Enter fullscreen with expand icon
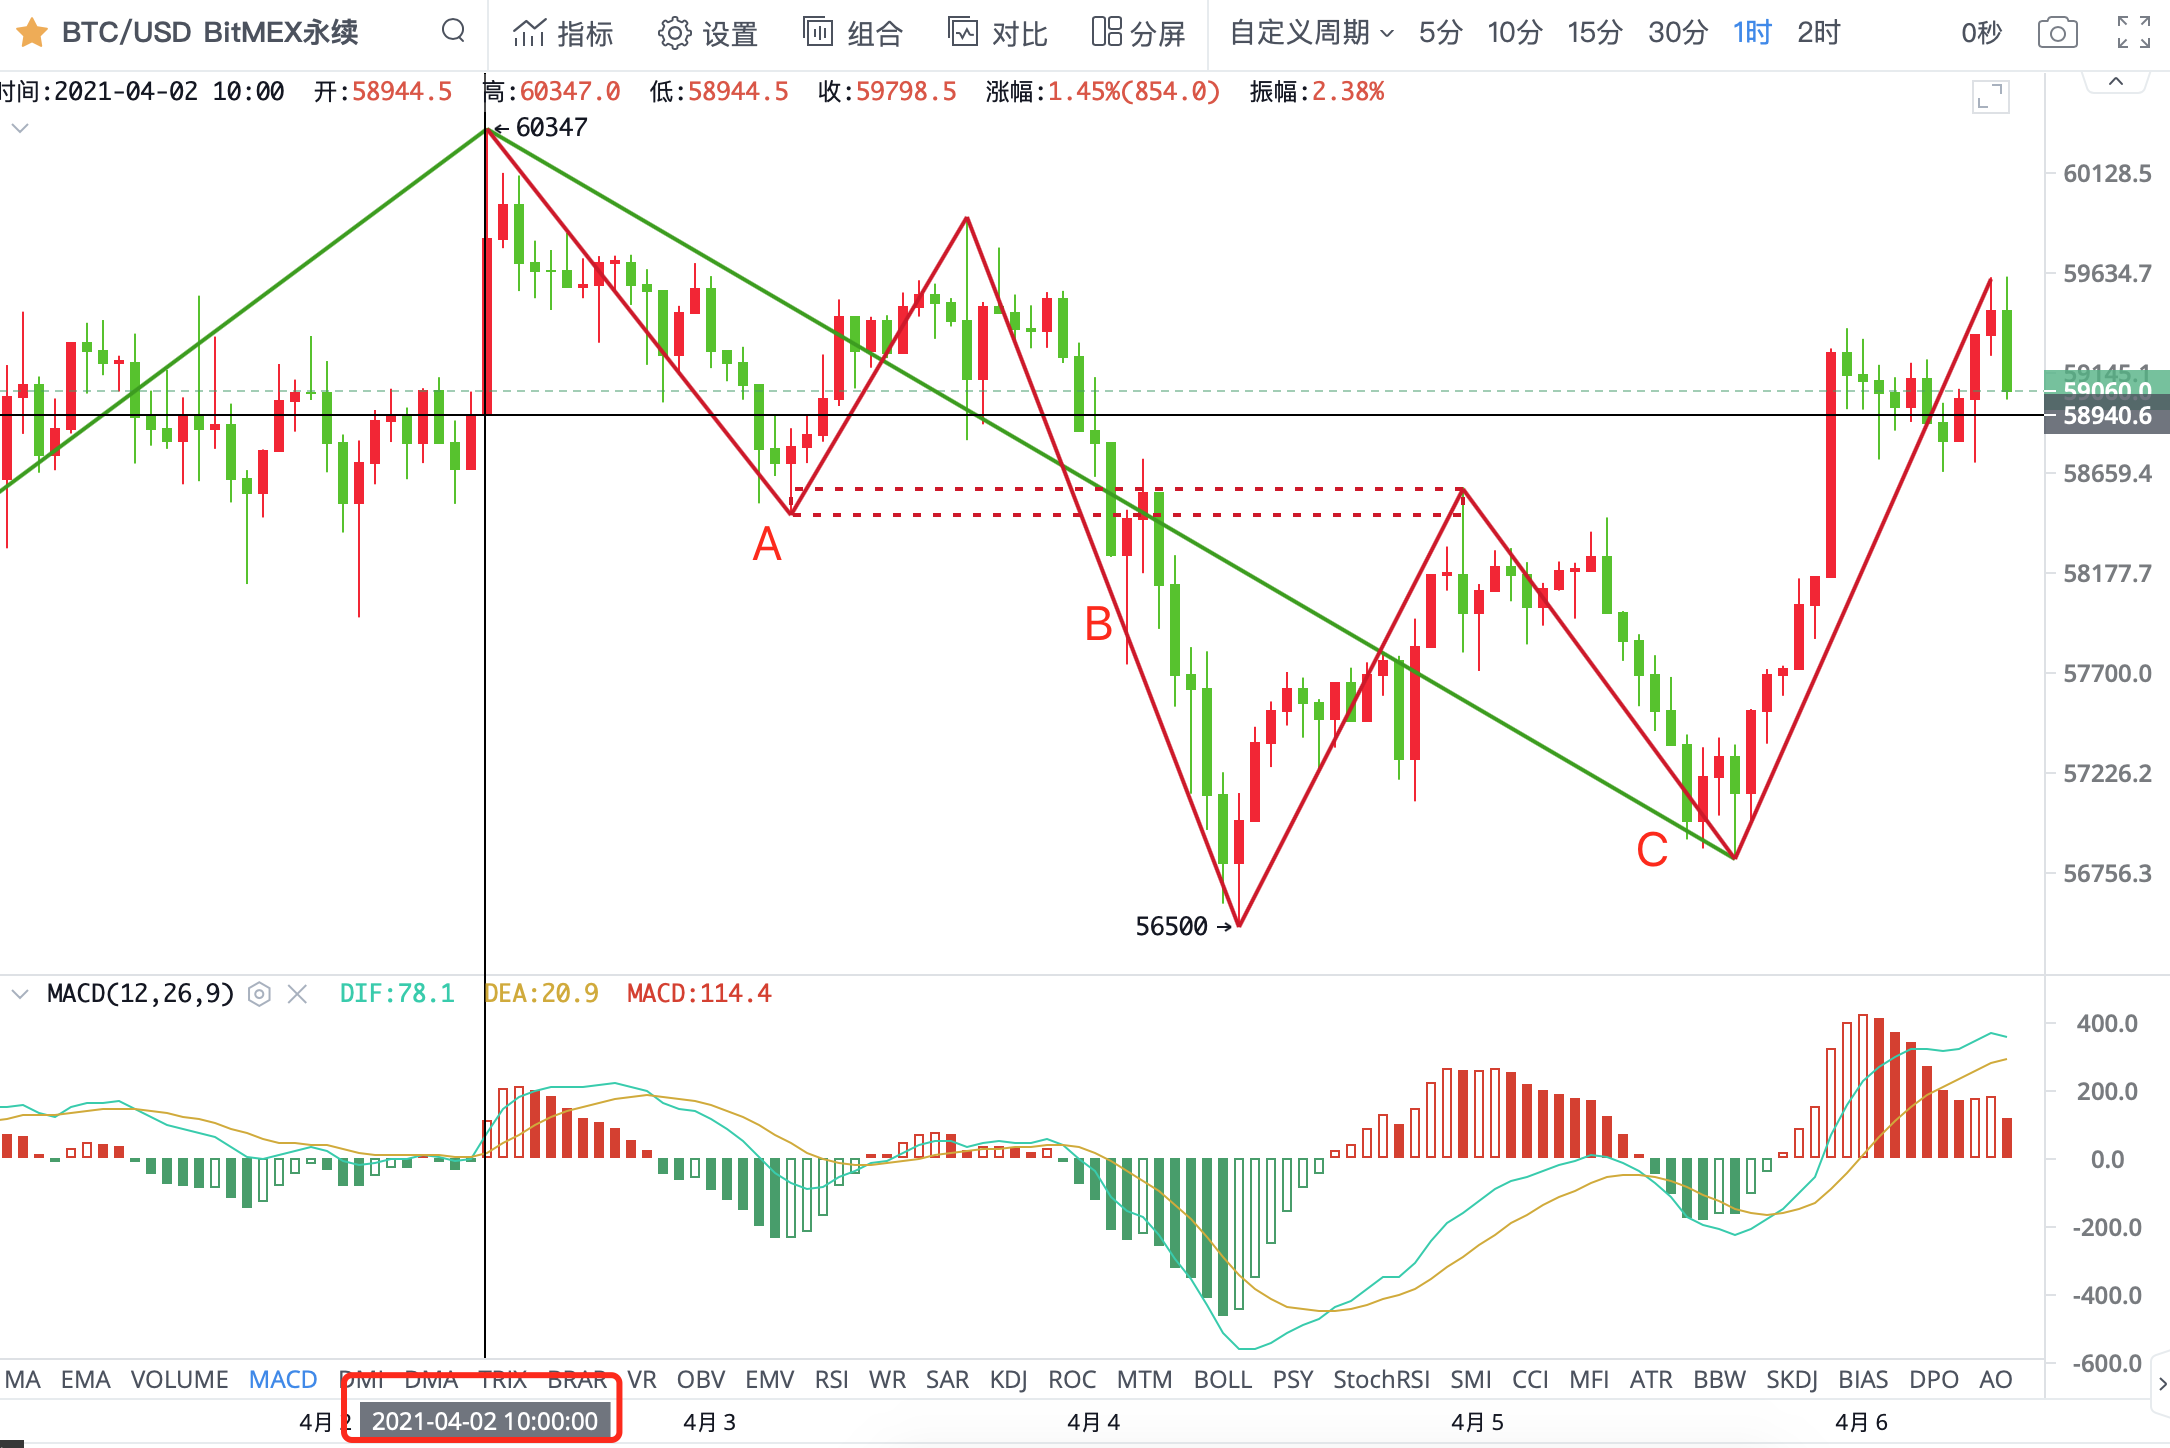The image size is (2170, 1448). coord(2134,33)
